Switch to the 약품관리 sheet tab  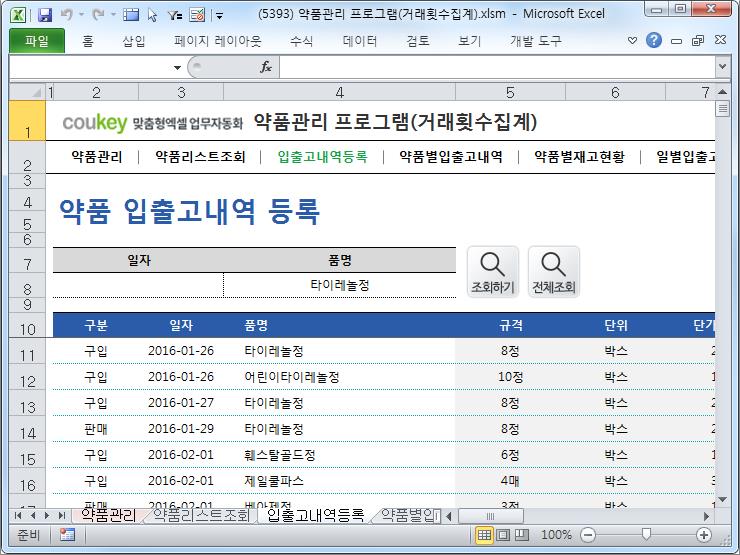[109, 515]
